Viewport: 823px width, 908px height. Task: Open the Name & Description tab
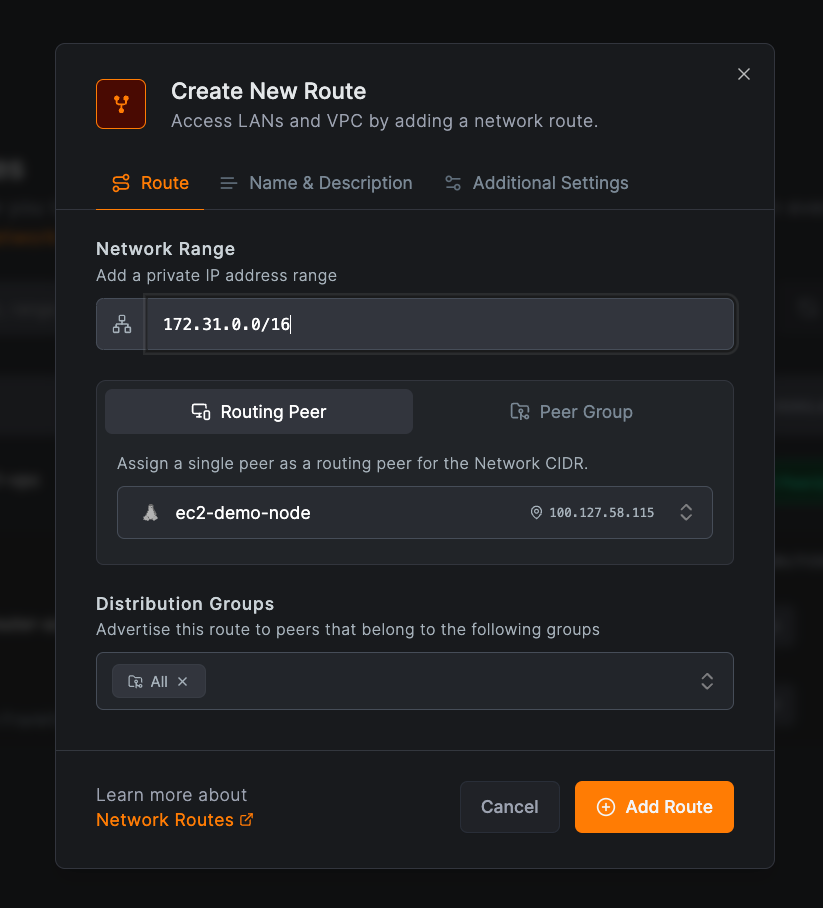[x=316, y=183]
